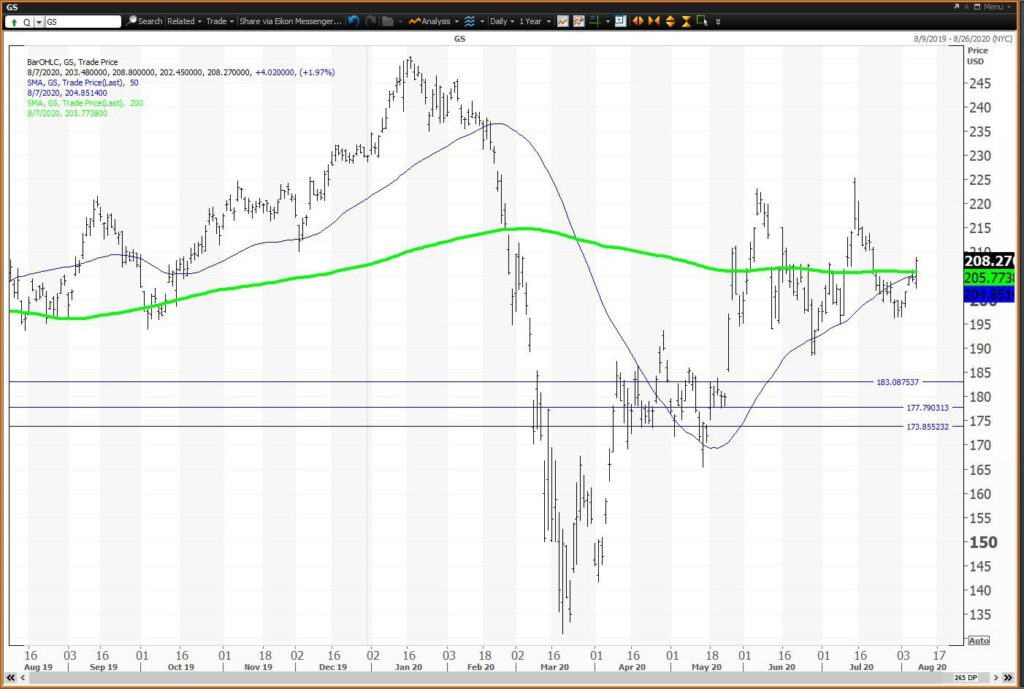Image resolution: width=1024 pixels, height=689 pixels.
Task: Toggle the crosshair cursor tool
Action: (594, 21)
